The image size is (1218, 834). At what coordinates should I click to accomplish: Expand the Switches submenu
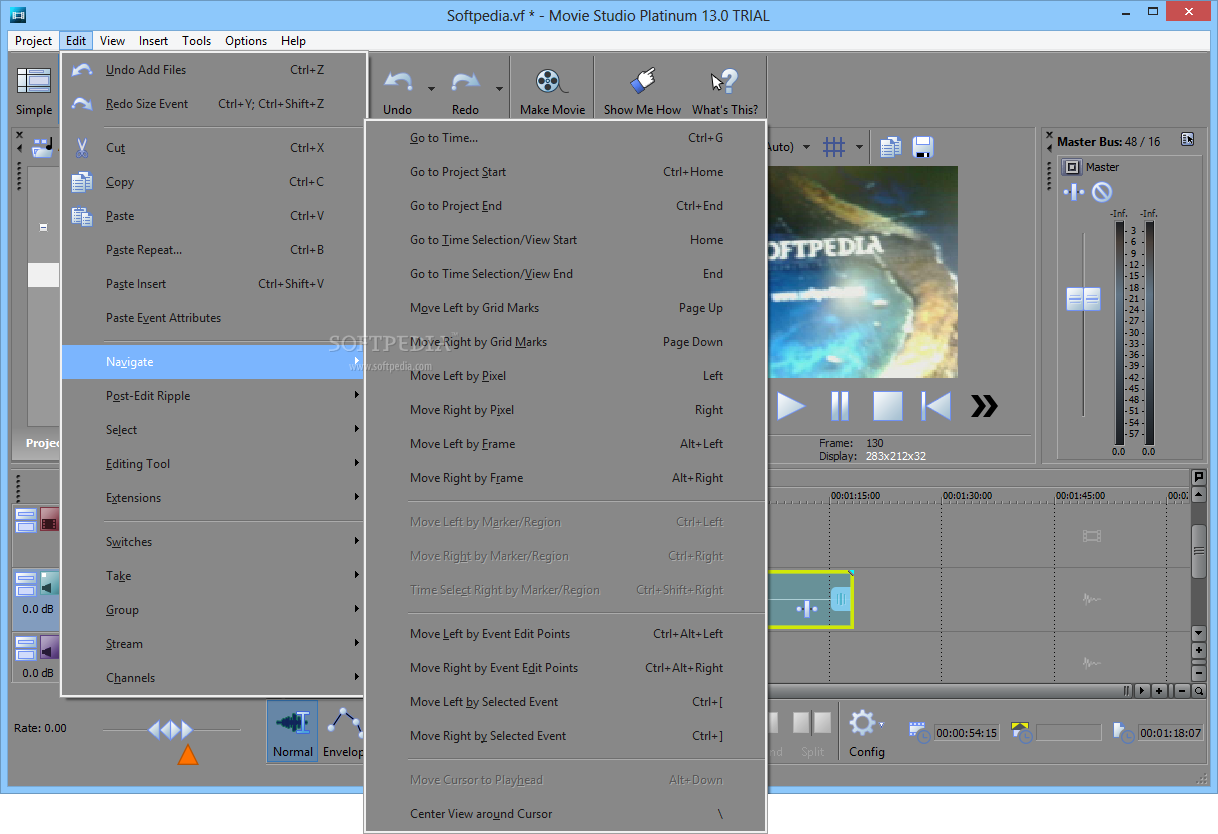click(x=214, y=542)
